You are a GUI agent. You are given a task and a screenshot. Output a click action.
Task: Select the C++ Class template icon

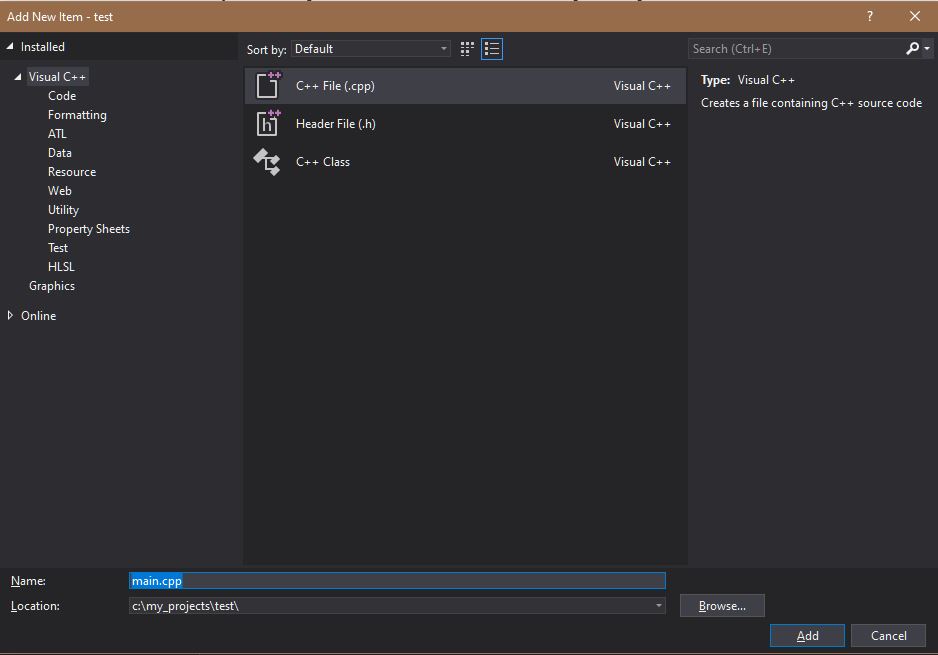267,162
